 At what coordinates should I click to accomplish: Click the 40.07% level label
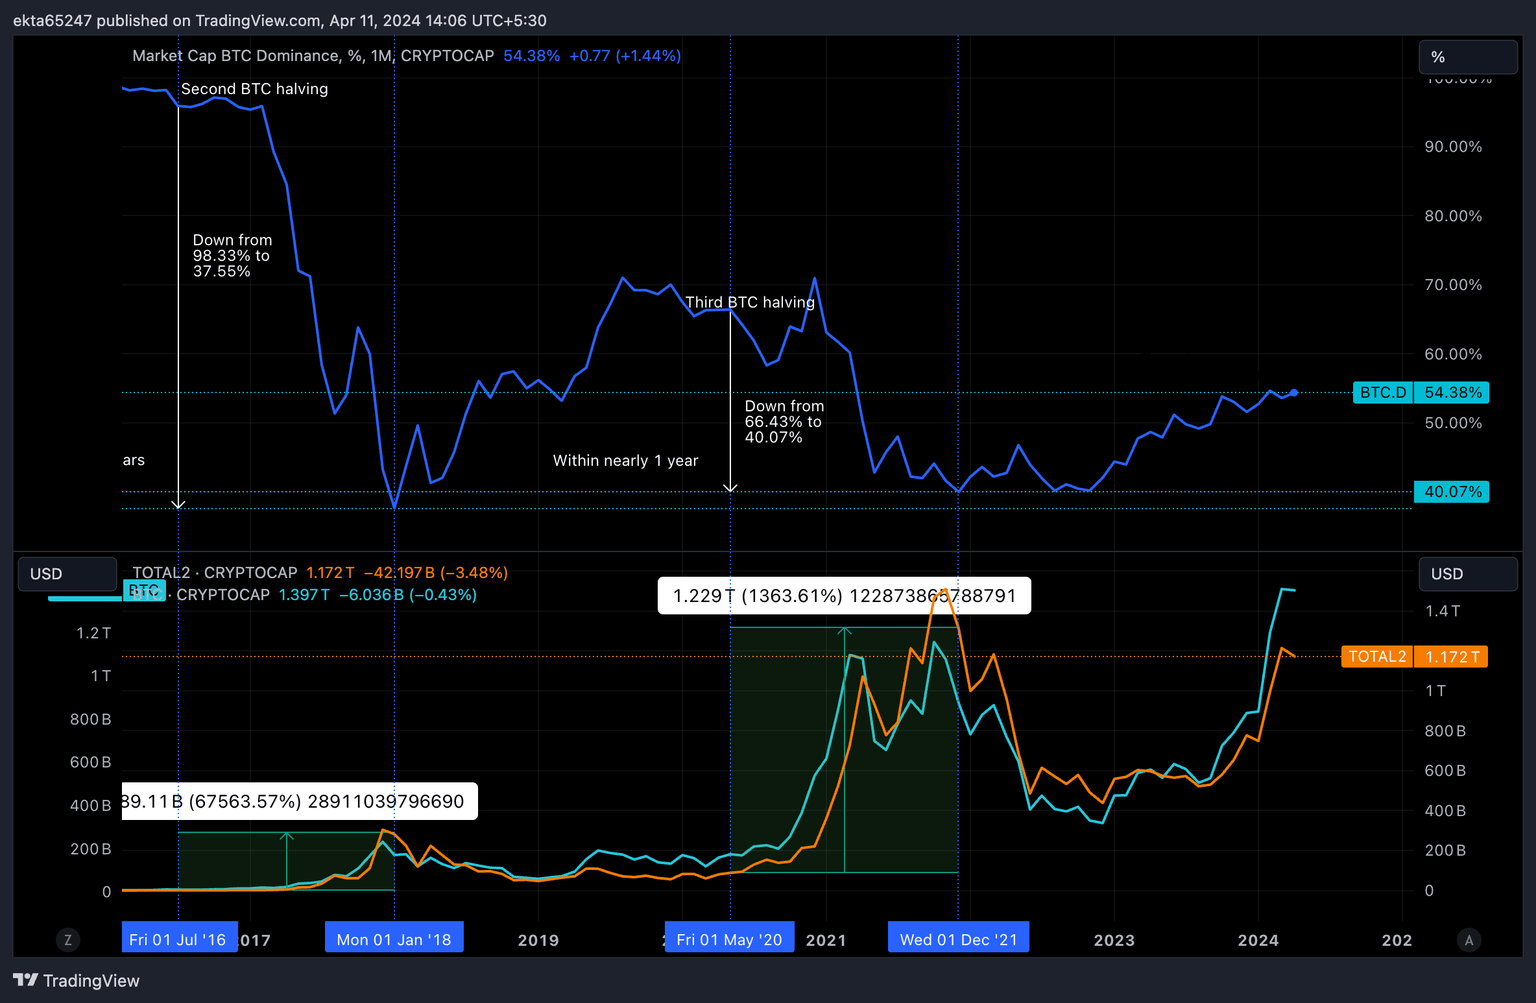[1451, 491]
